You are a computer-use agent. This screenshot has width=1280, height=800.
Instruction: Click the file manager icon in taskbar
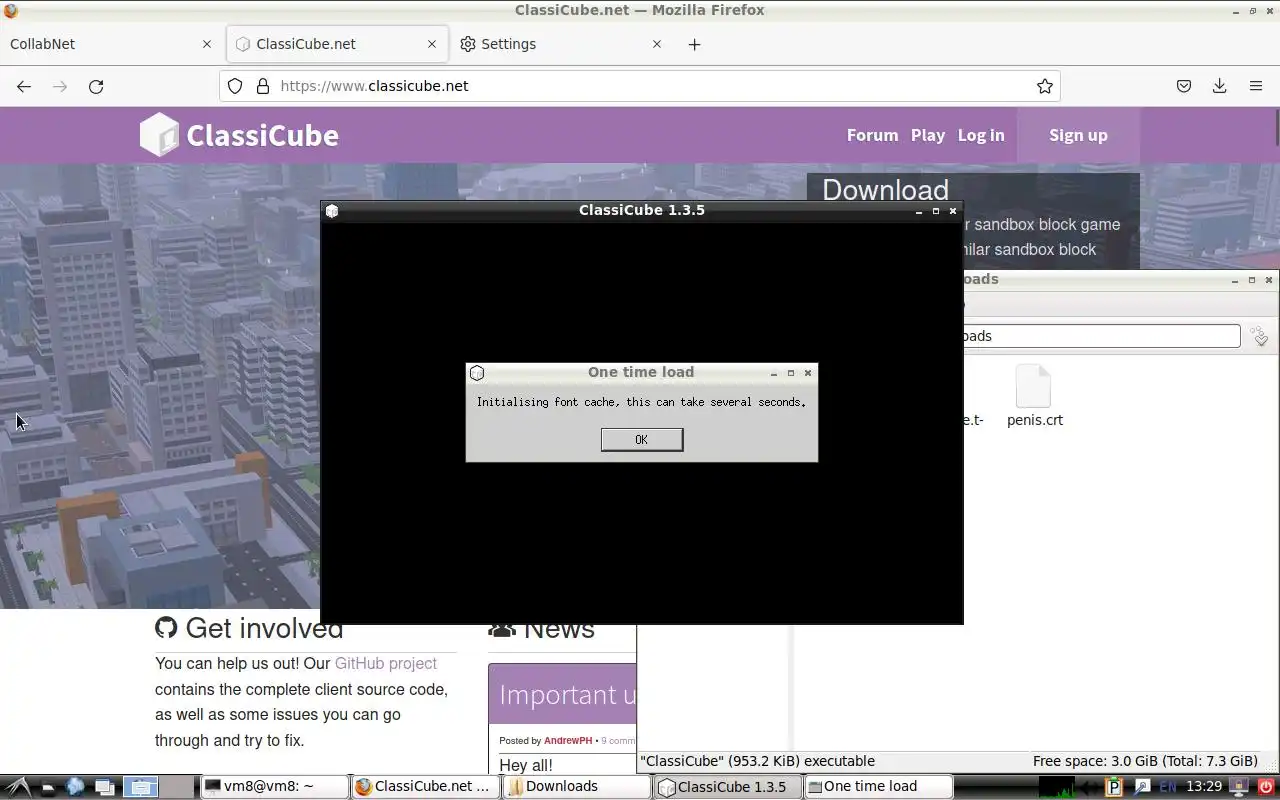click(x=47, y=787)
